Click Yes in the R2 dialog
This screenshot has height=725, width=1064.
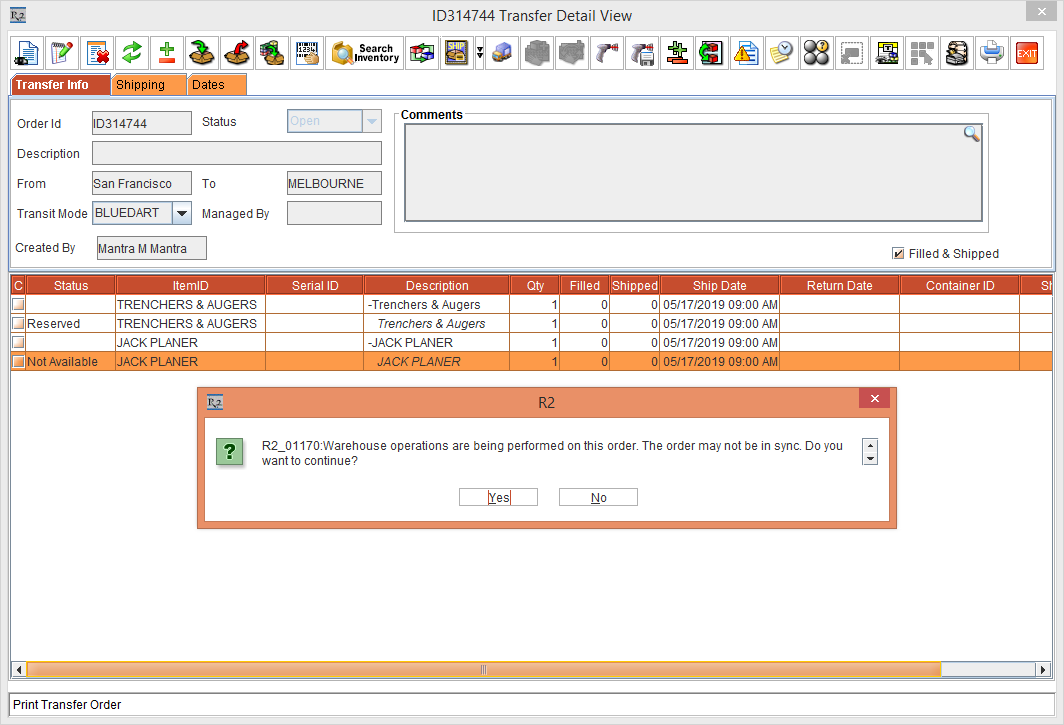point(498,497)
